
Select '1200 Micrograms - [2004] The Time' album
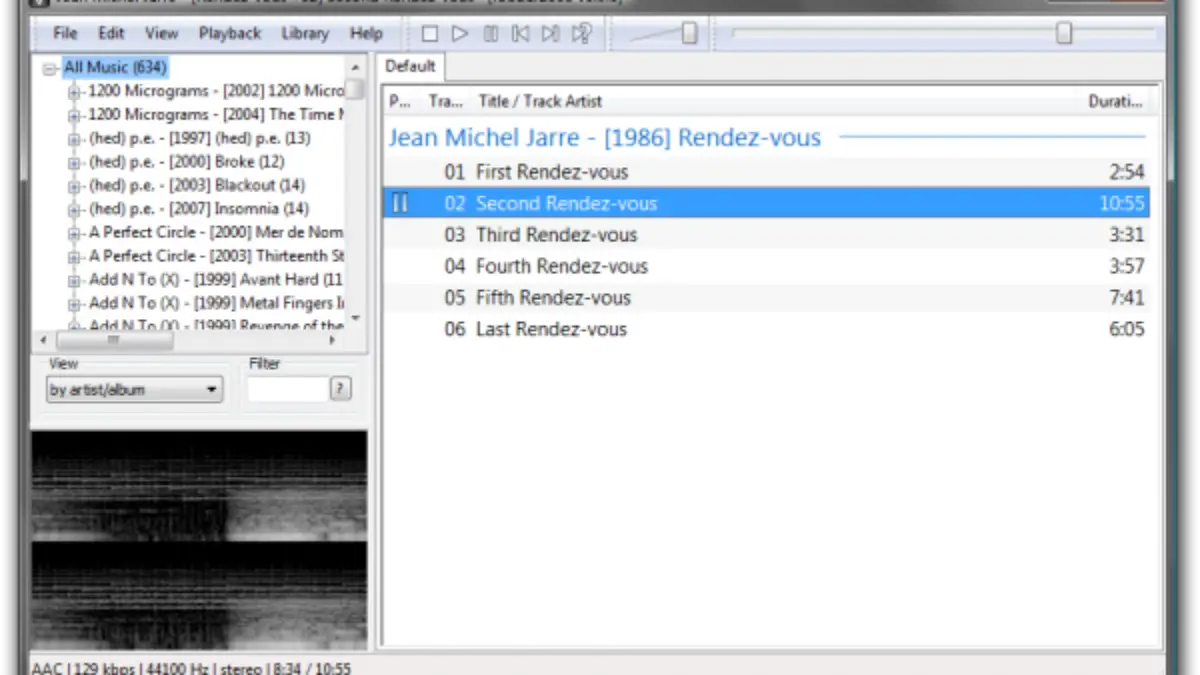216,115
